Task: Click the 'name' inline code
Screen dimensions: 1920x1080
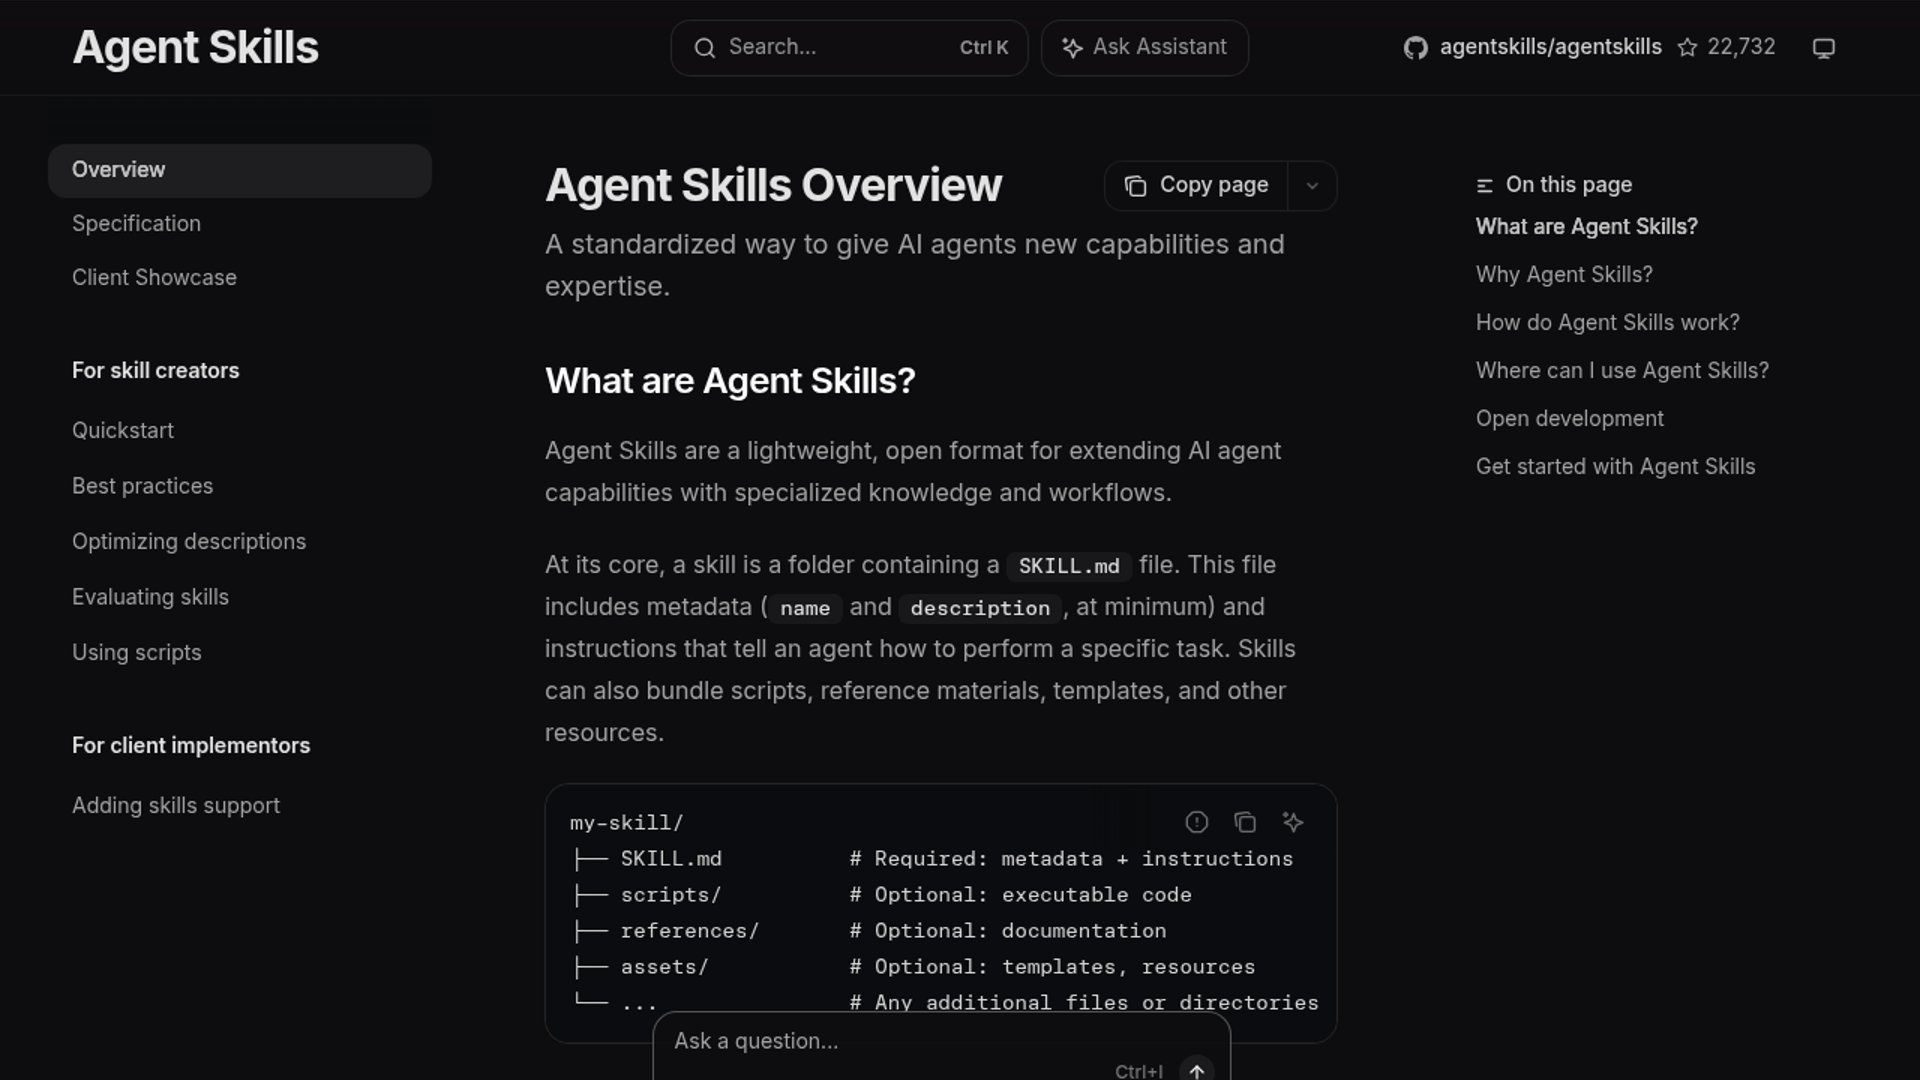Action: 805,608
